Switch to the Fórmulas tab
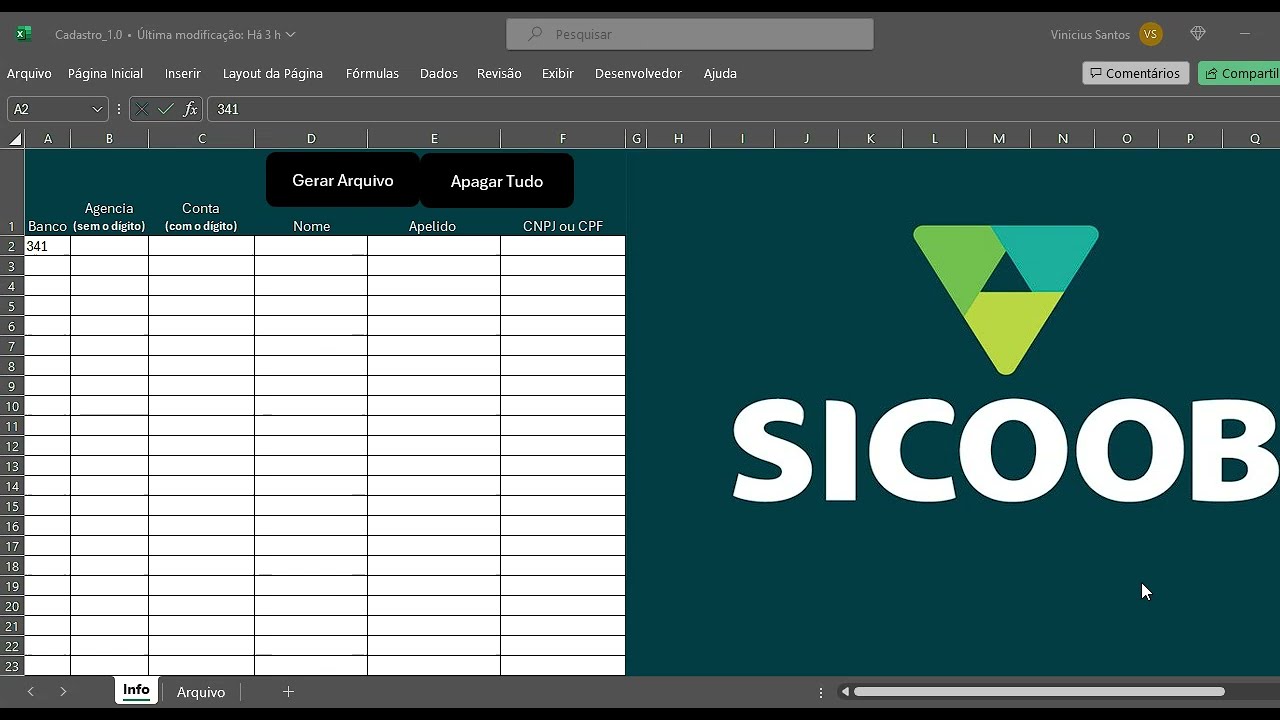This screenshot has height=720, width=1280. (372, 73)
